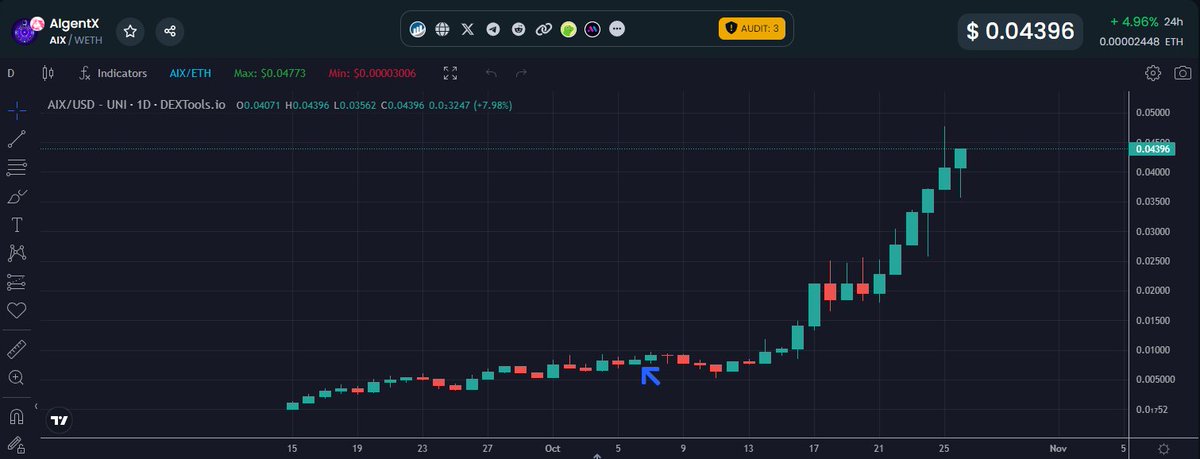The image size is (1200, 459).
Task: Take a chart snapshot with camera
Action: (1183, 73)
